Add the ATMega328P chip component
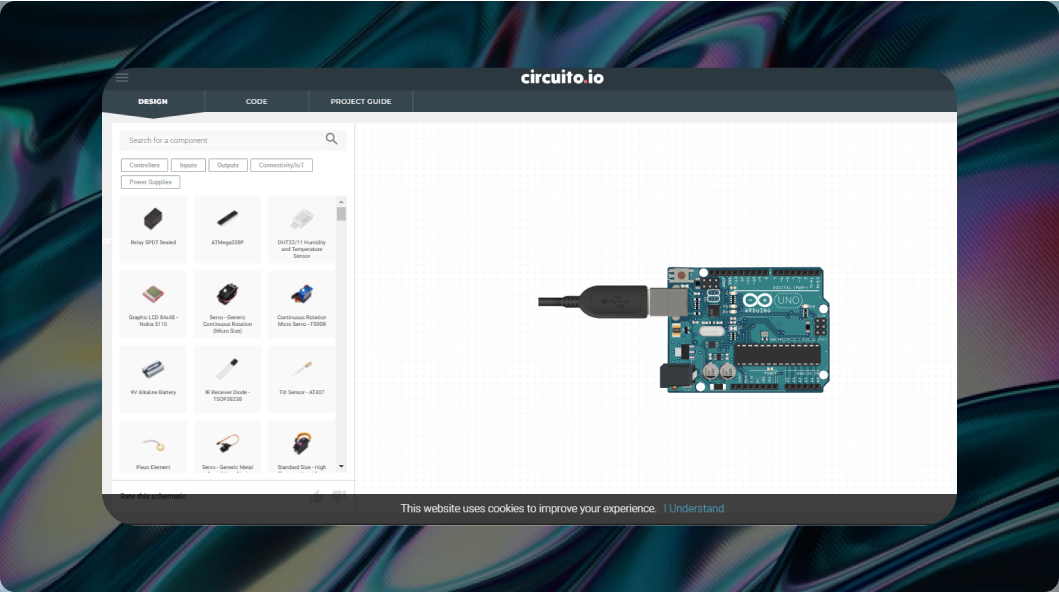 [228, 229]
